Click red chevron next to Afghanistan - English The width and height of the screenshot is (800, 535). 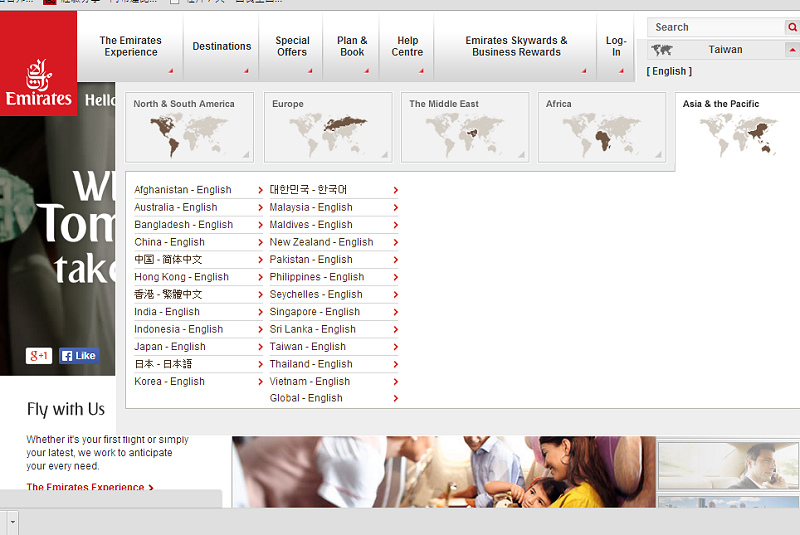point(260,190)
